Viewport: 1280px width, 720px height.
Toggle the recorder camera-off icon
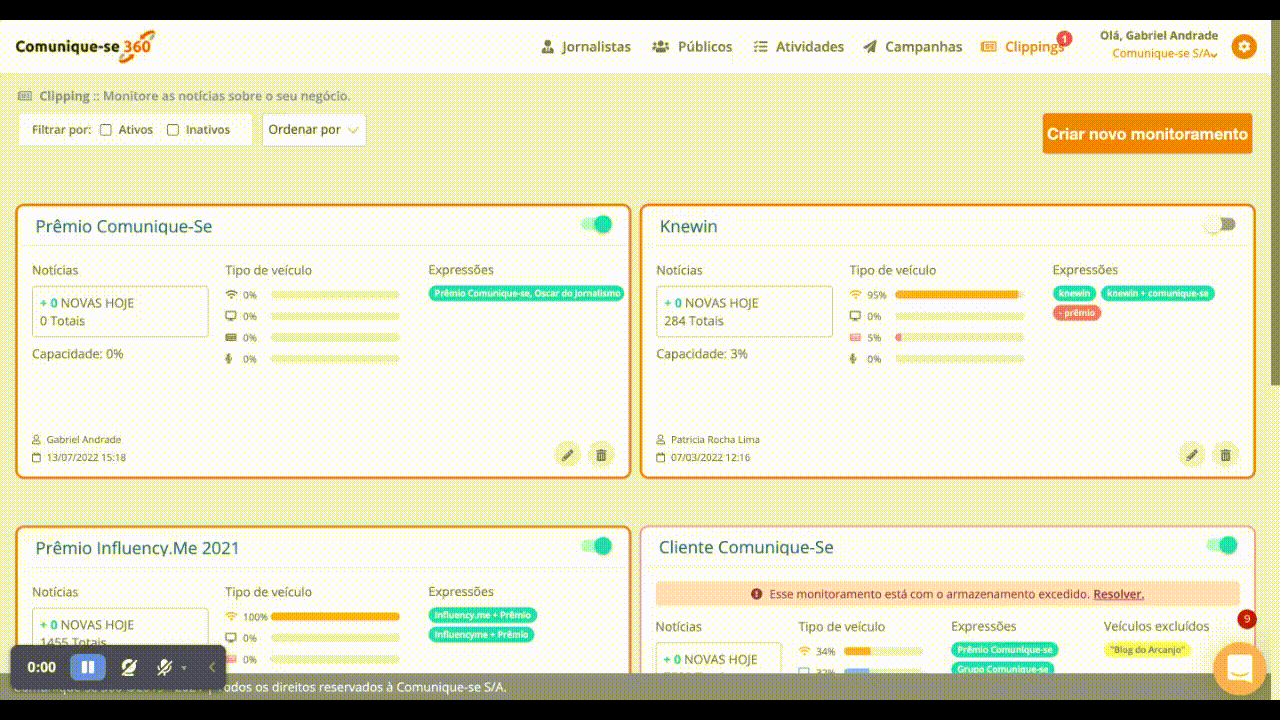[129, 667]
